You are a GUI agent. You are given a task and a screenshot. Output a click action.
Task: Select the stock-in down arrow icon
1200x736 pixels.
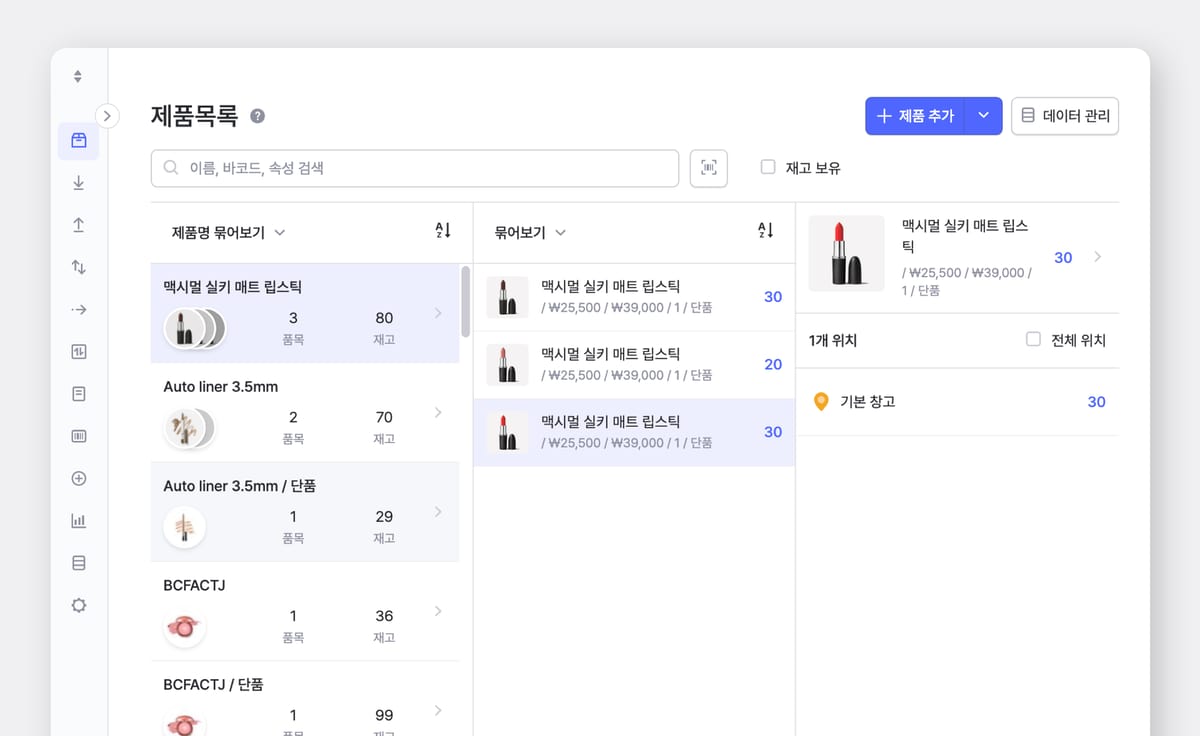78,183
